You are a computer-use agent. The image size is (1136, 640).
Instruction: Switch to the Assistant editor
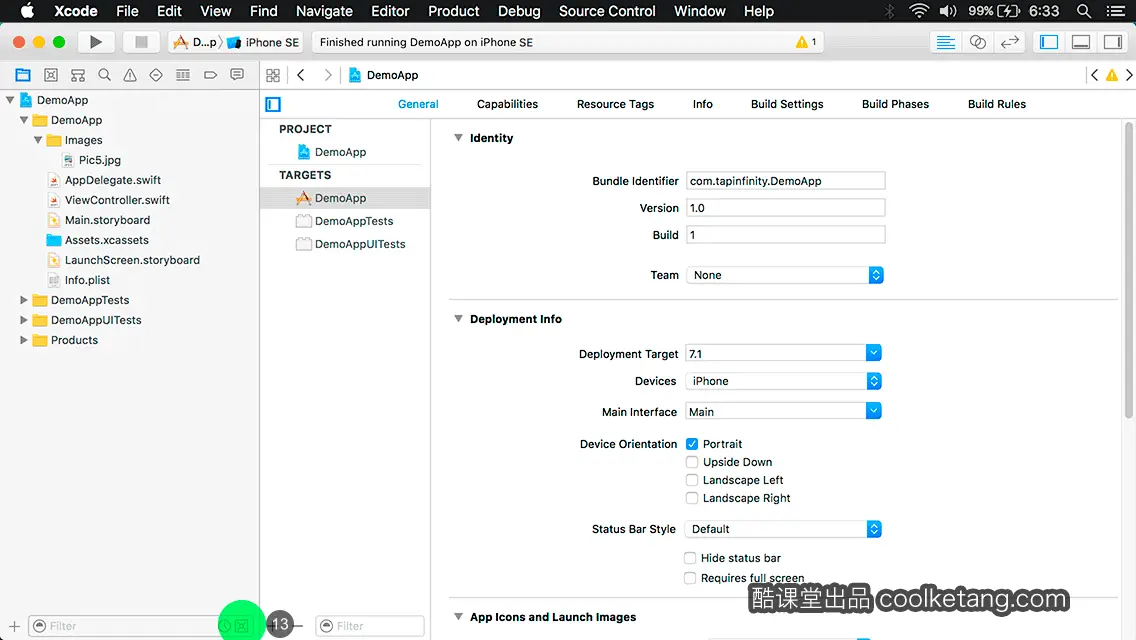tap(977, 42)
